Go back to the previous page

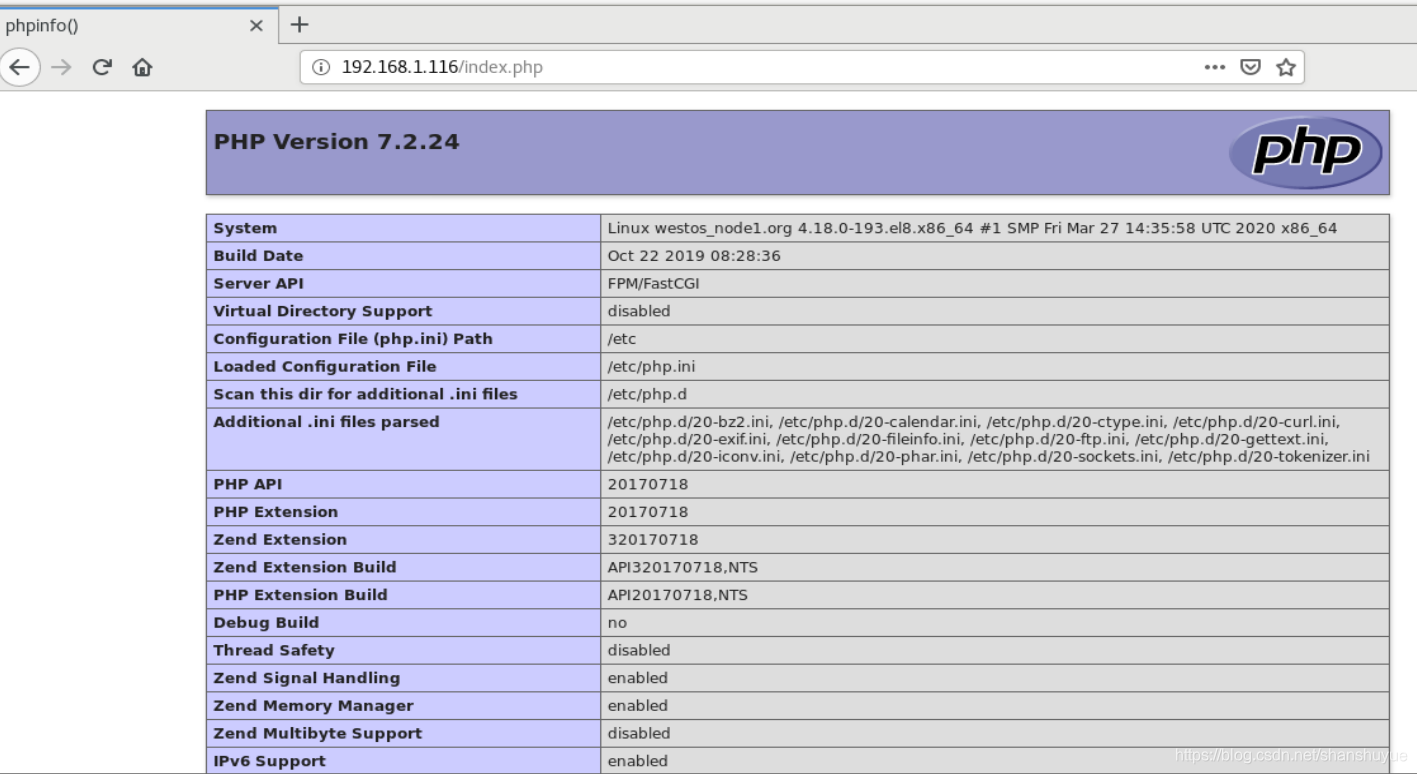click(20, 67)
